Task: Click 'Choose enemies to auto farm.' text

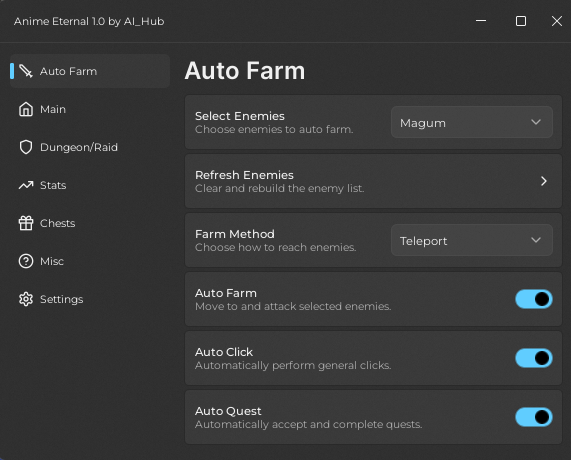Action: point(274,130)
